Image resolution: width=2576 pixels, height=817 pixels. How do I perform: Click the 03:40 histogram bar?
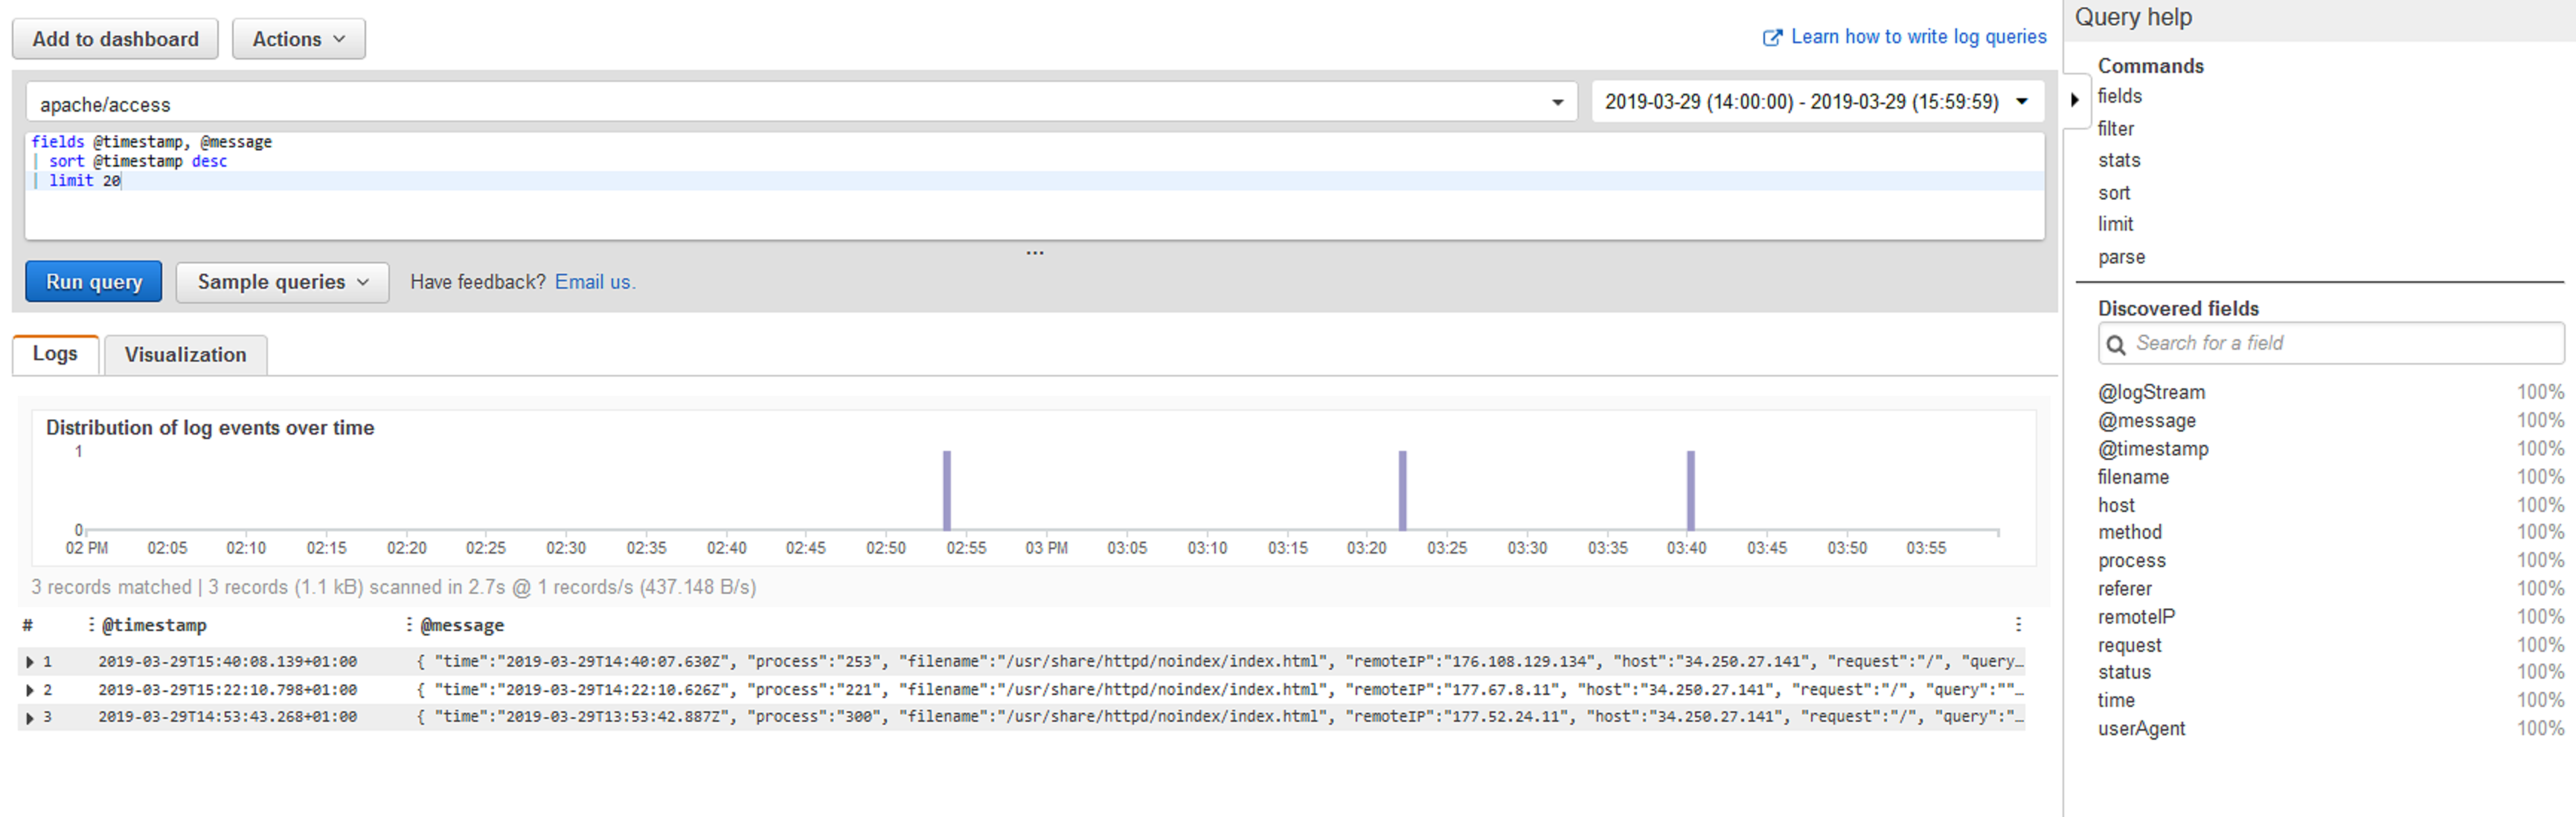(1690, 490)
